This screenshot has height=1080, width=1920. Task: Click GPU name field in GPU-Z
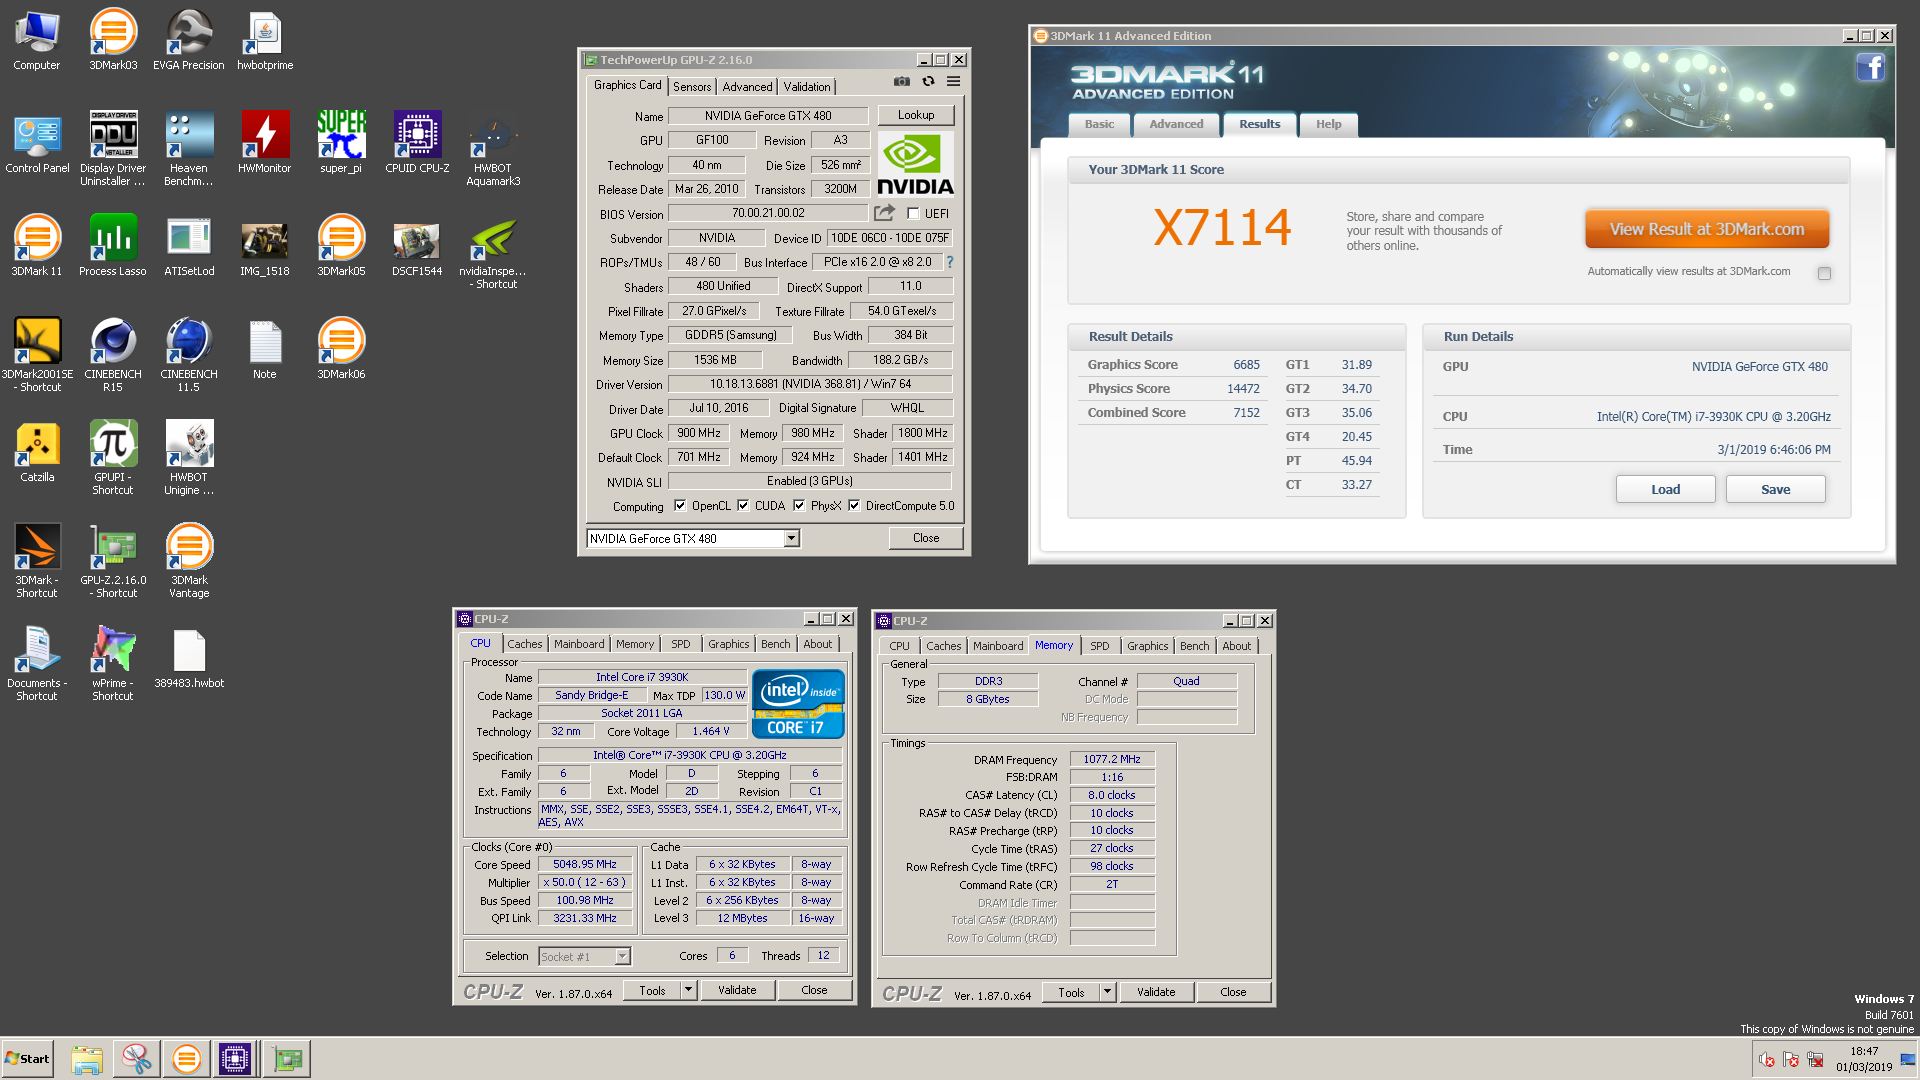767,116
